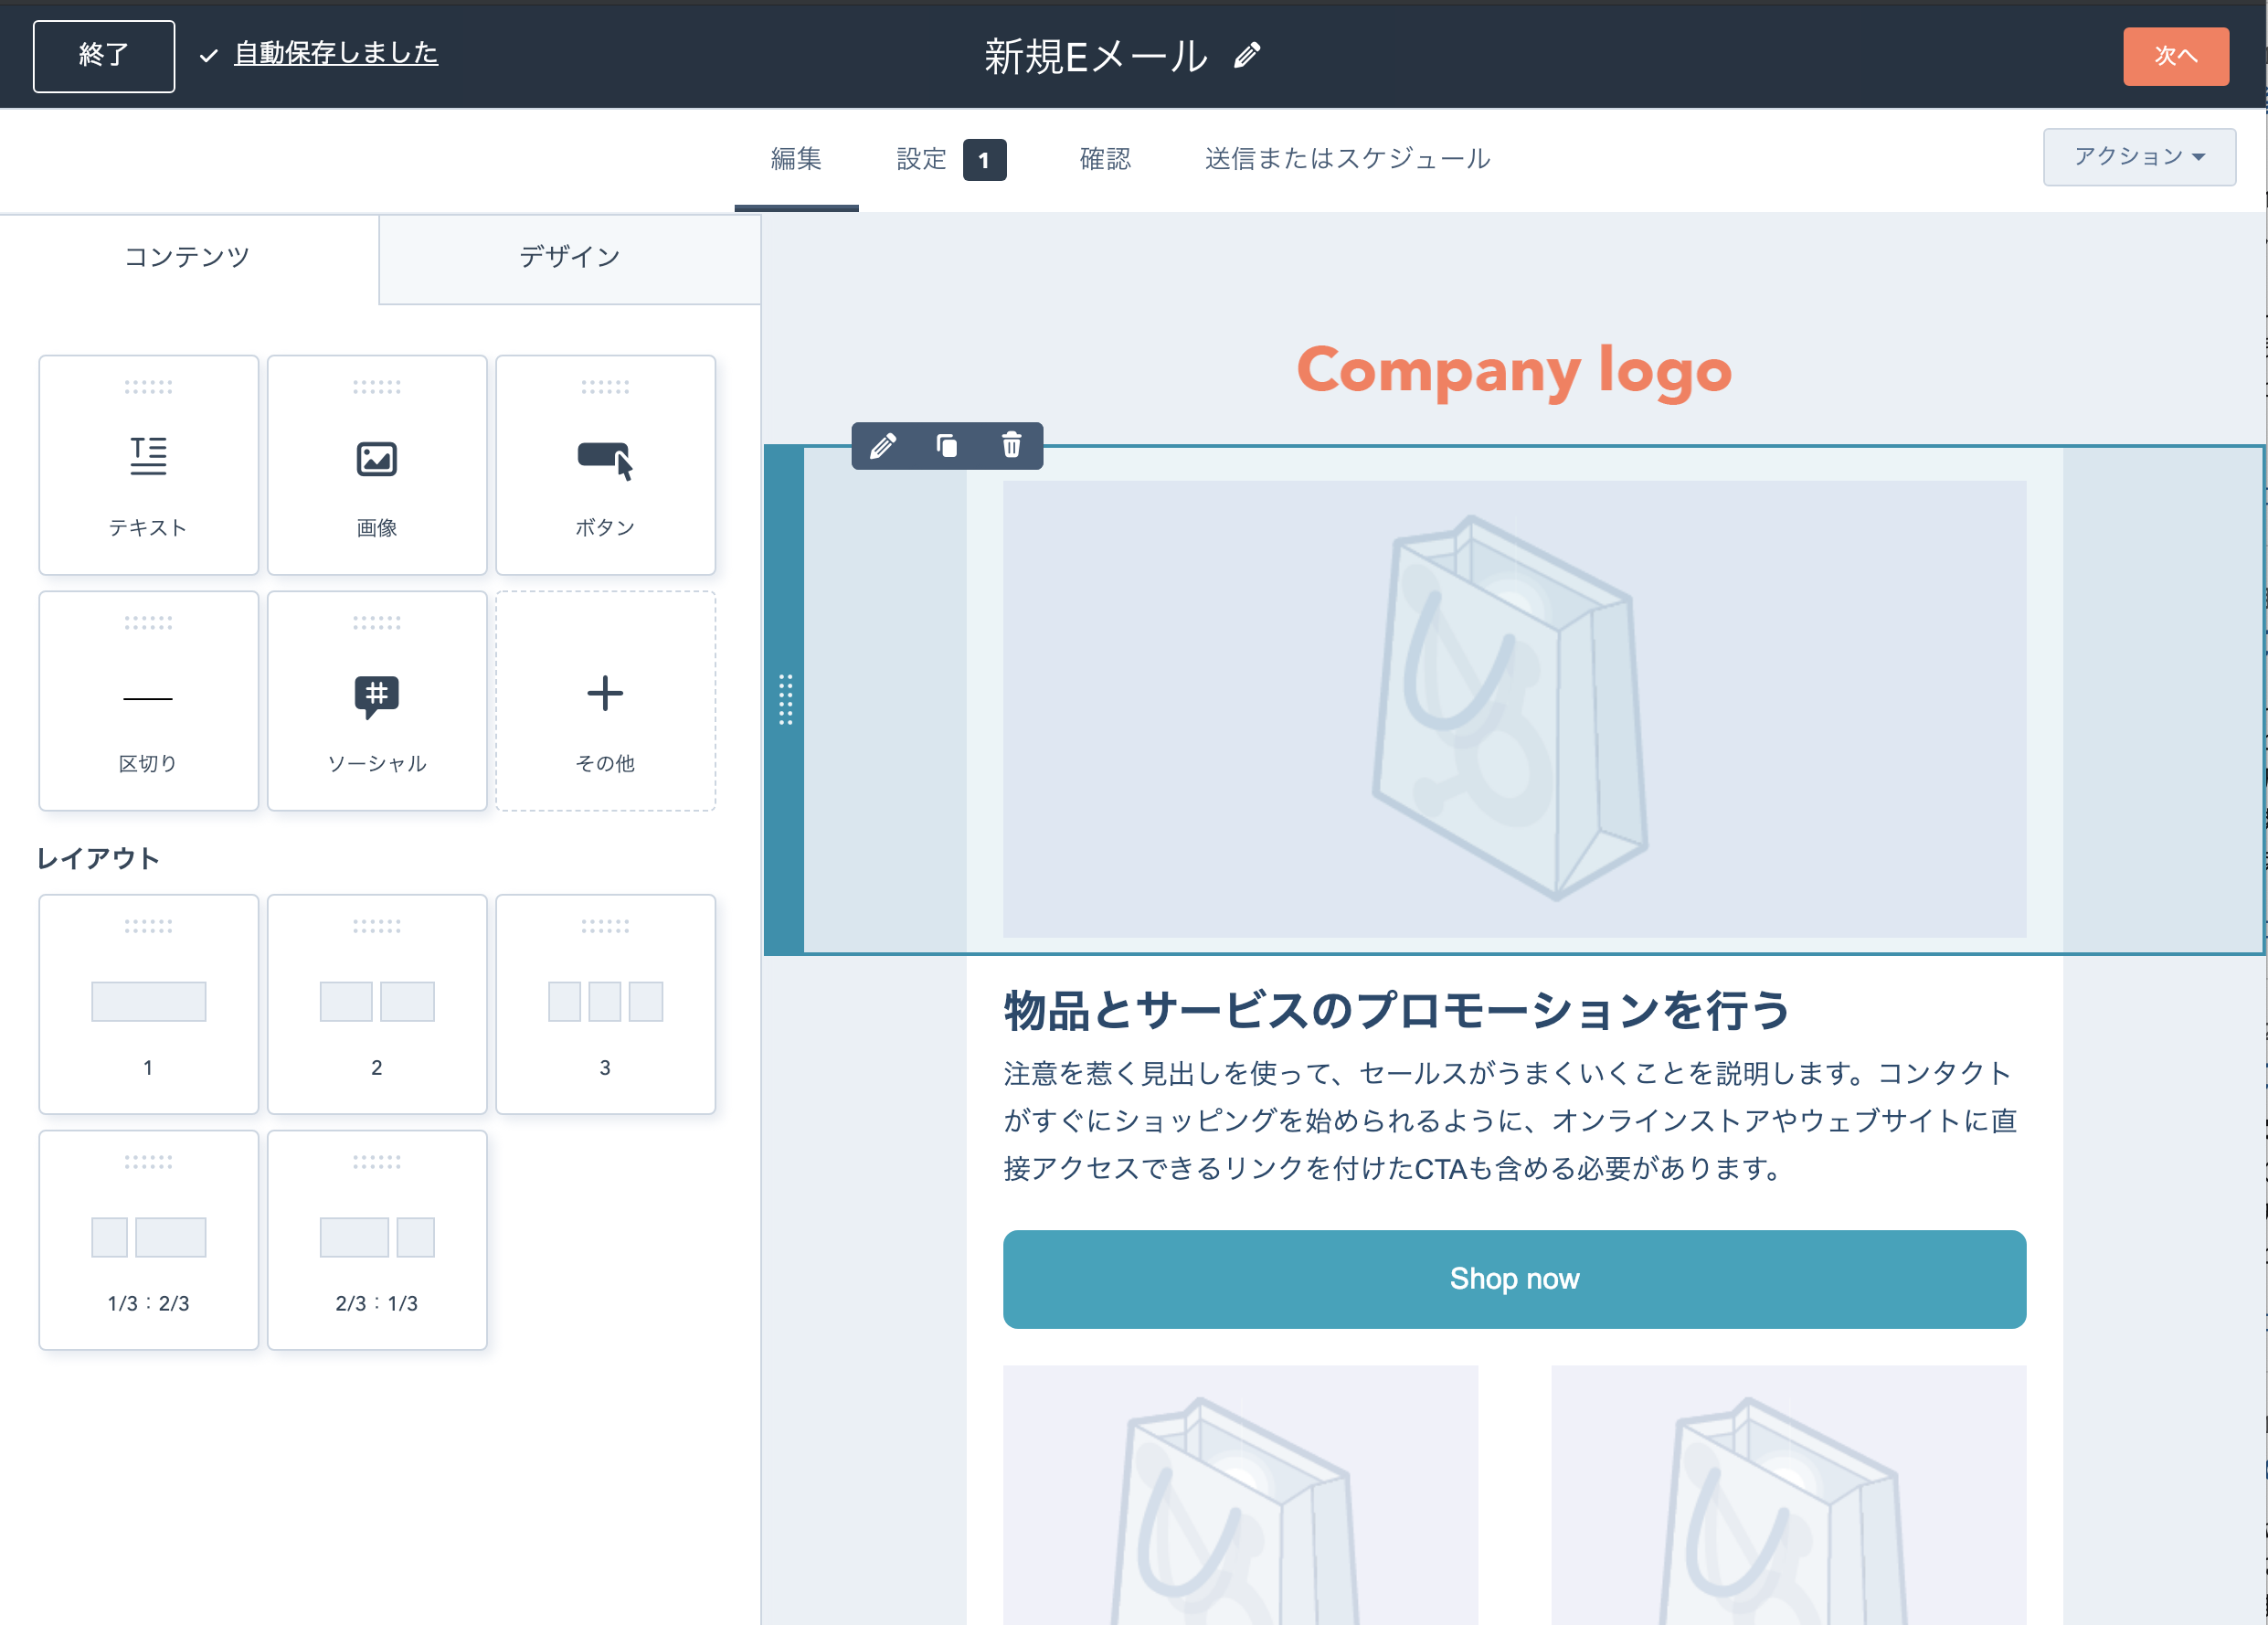Image resolution: width=2268 pixels, height=1625 pixels.
Task: Delete the selected module with trash icon
Action: pos(1011,446)
